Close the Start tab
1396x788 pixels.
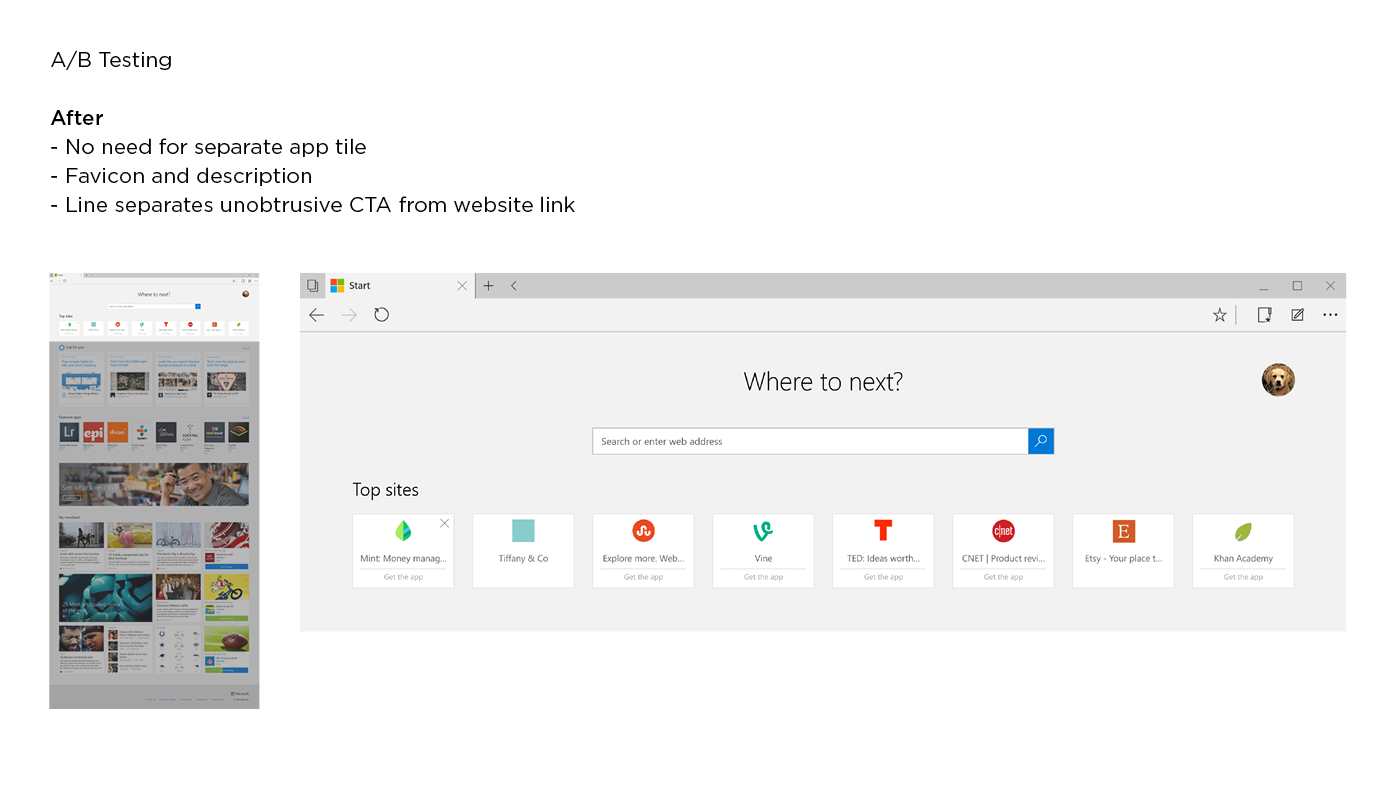(462, 286)
